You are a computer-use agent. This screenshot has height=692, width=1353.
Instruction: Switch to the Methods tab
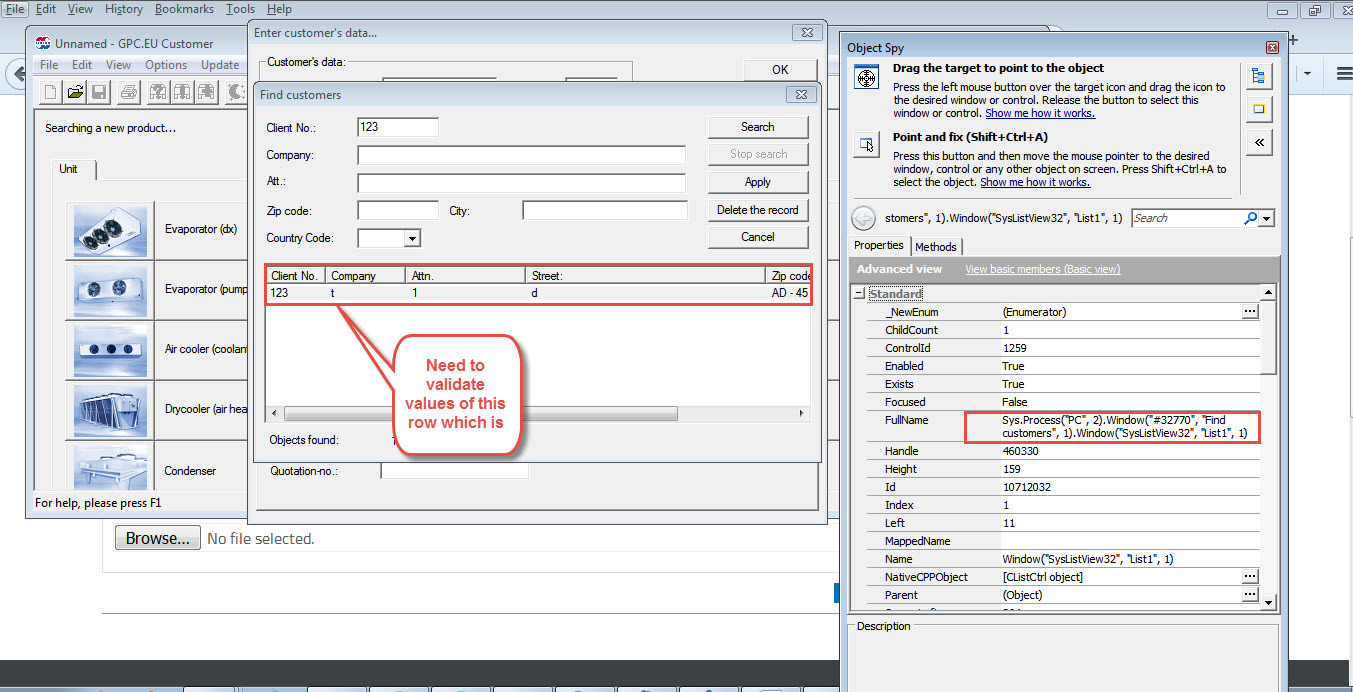click(x=936, y=246)
